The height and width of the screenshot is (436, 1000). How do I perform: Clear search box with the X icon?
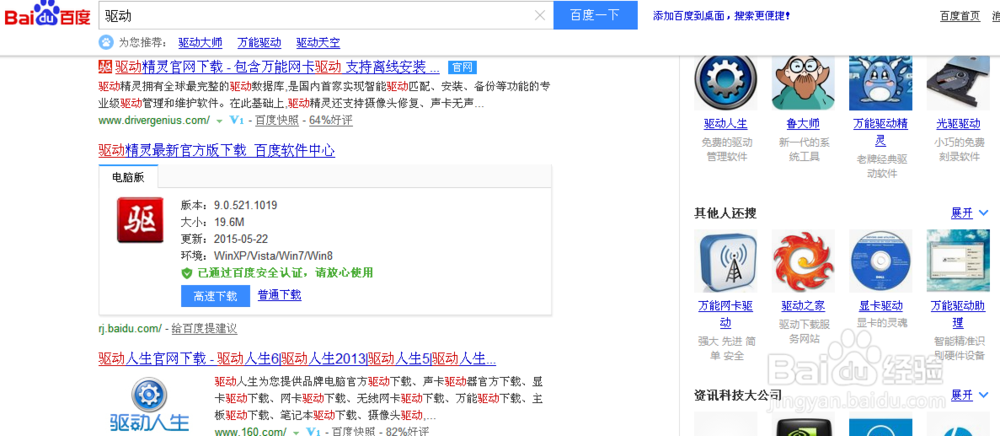540,15
